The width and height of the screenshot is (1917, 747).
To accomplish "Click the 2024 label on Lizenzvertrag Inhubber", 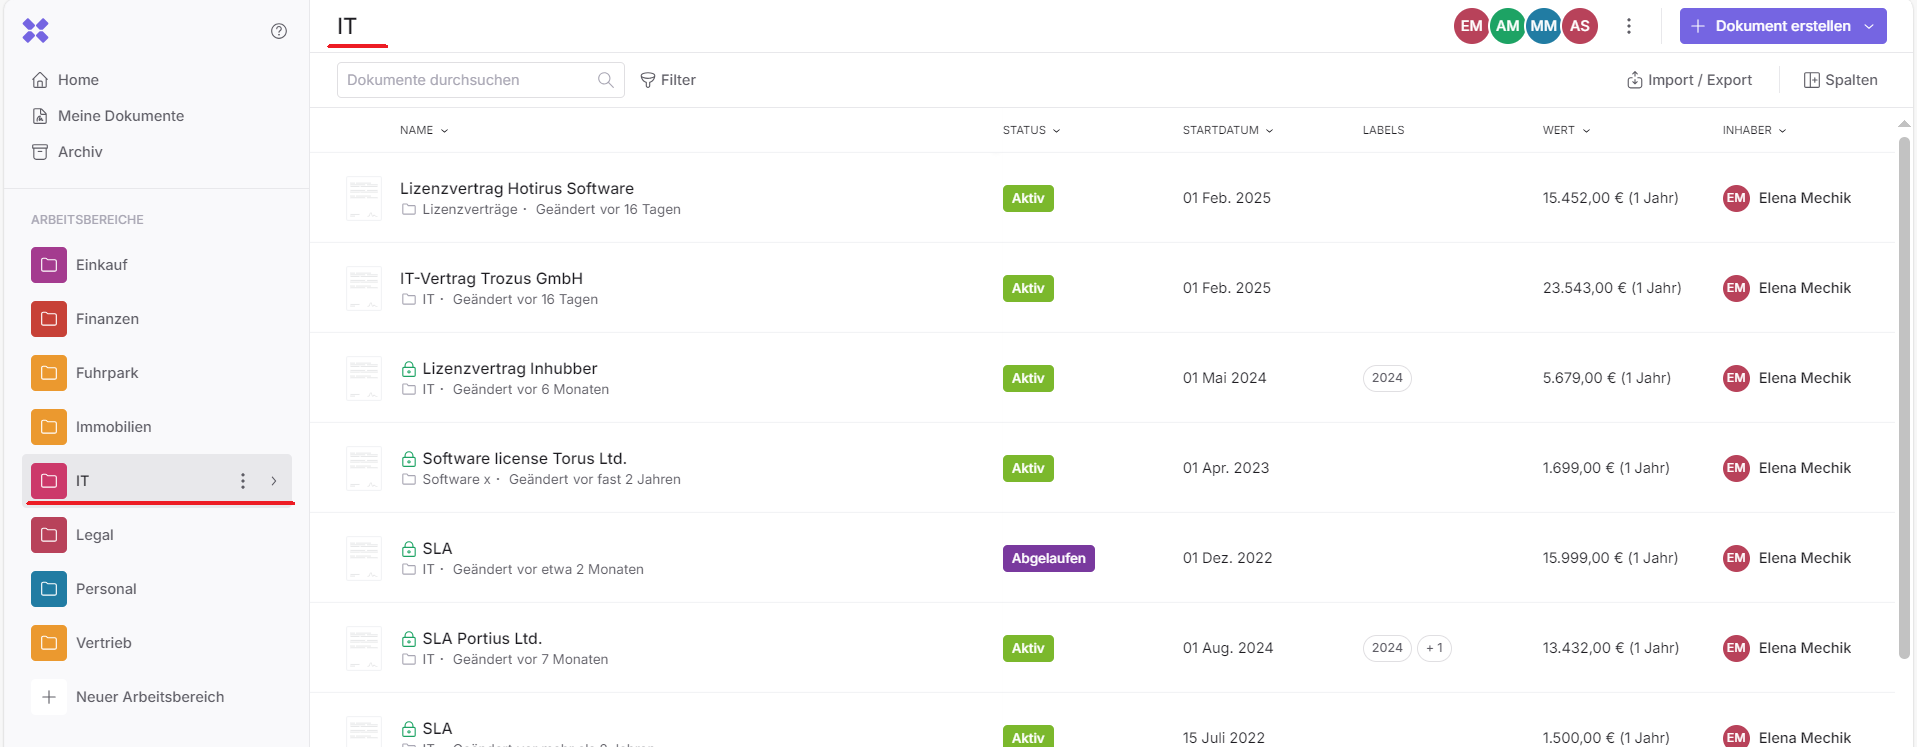I will point(1387,378).
